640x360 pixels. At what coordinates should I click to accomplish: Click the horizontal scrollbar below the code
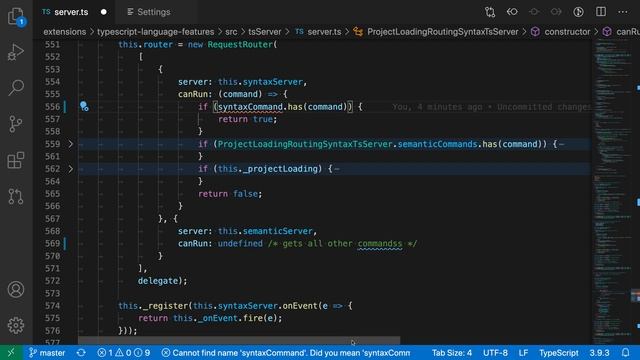coord(239,340)
